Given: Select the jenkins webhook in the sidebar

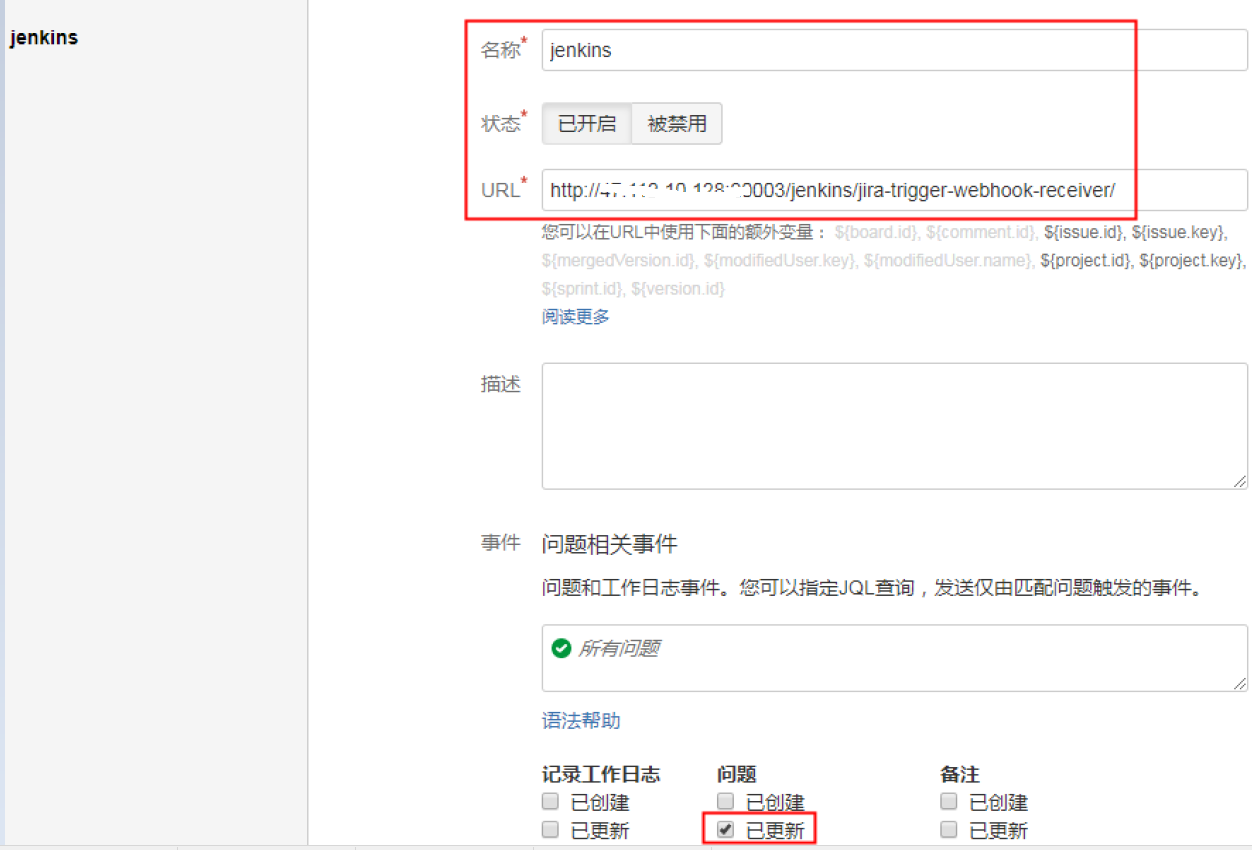Looking at the screenshot, I should [x=44, y=38].
